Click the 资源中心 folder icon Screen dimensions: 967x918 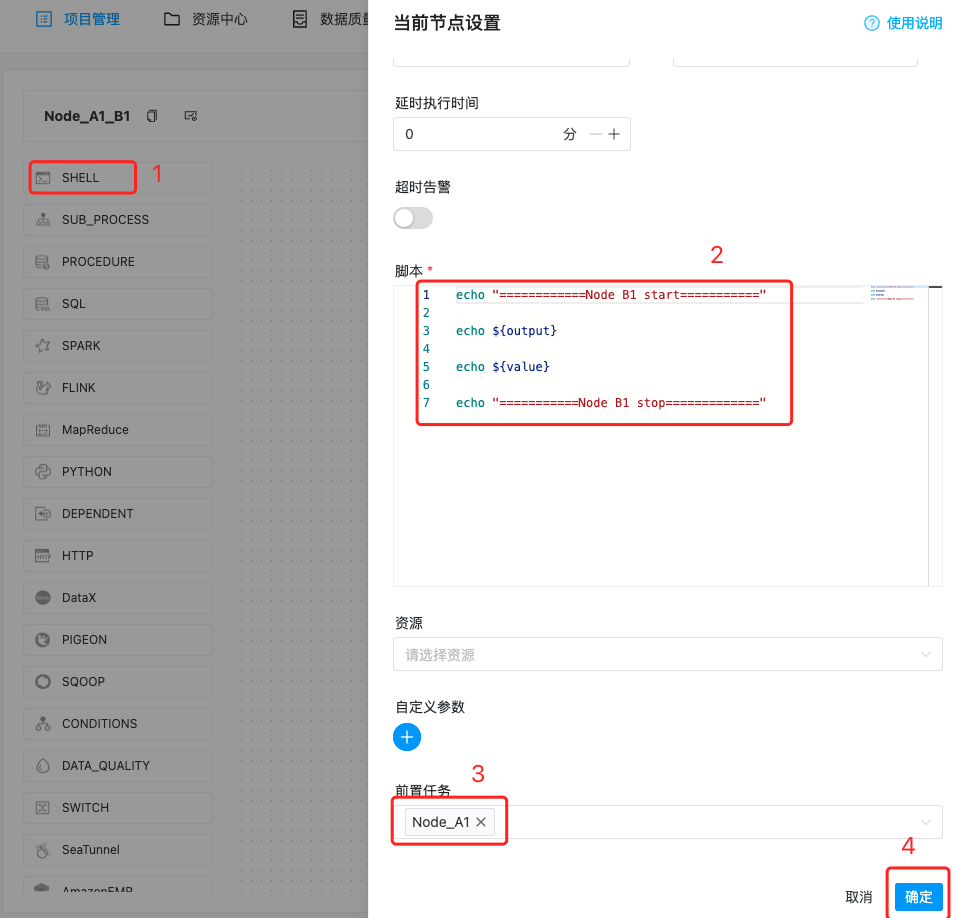(171, 19)
